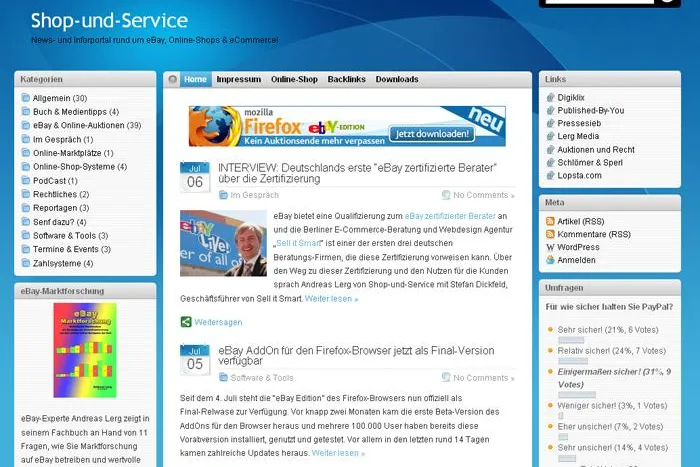Click the Sehr sicher! poll result
The width and height of the screenshot is (700, 467).
coord(608,330)
